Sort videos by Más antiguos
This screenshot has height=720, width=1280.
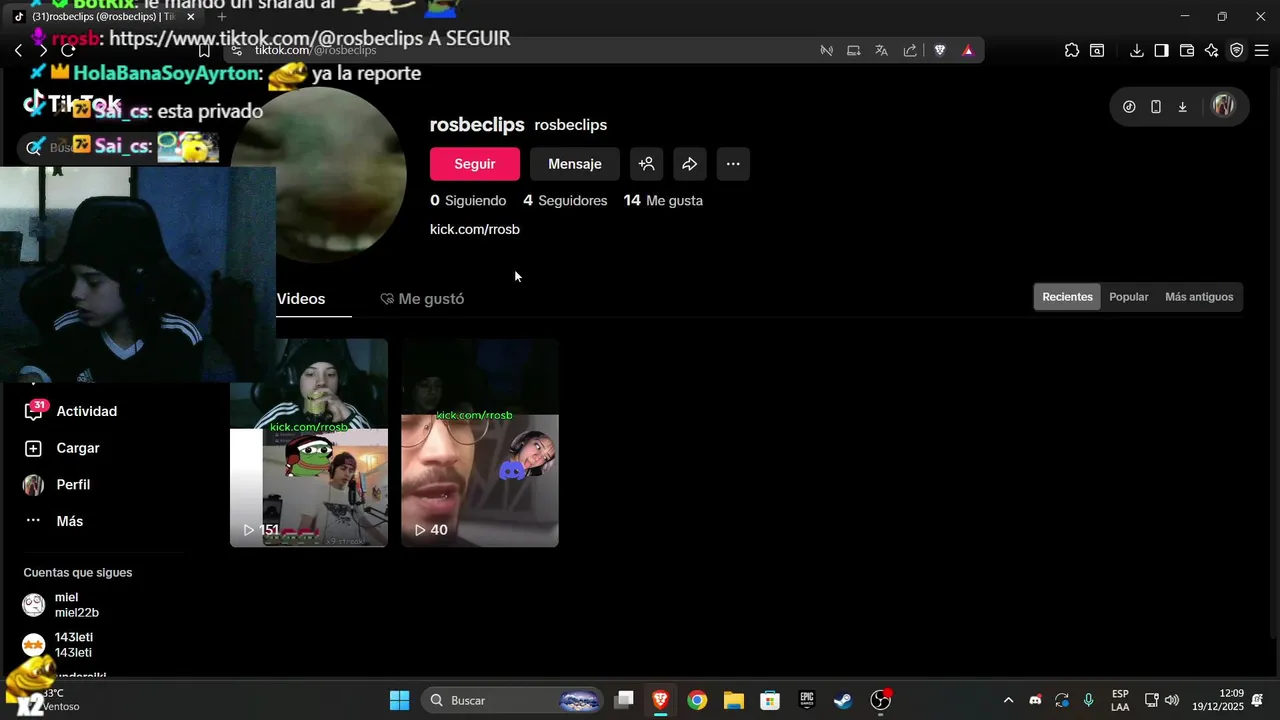tap(1199, 297)
